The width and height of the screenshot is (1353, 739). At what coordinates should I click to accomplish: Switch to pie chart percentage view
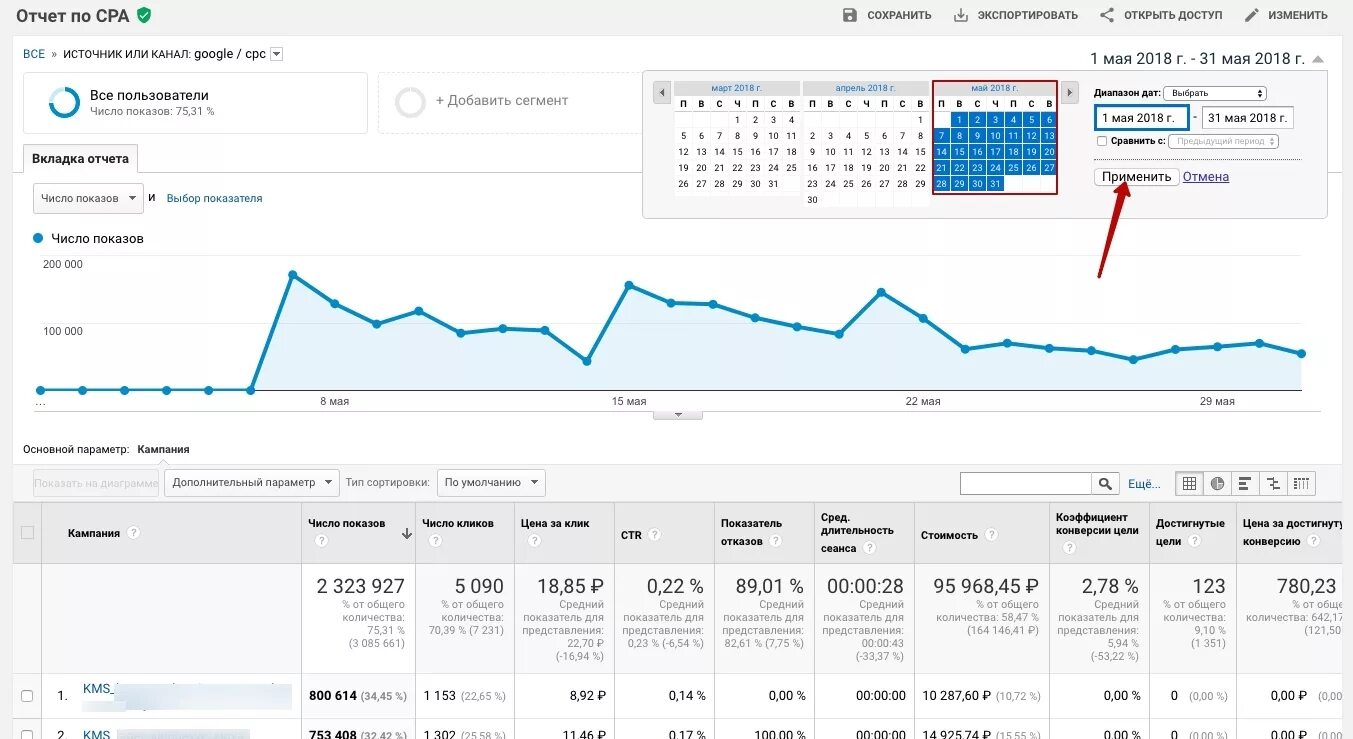(x=1217, y=484)
